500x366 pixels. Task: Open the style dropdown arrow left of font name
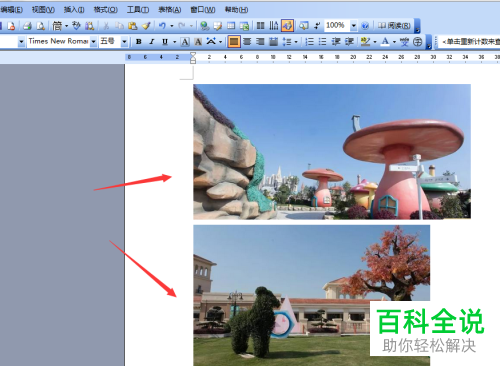coord(21,42)
